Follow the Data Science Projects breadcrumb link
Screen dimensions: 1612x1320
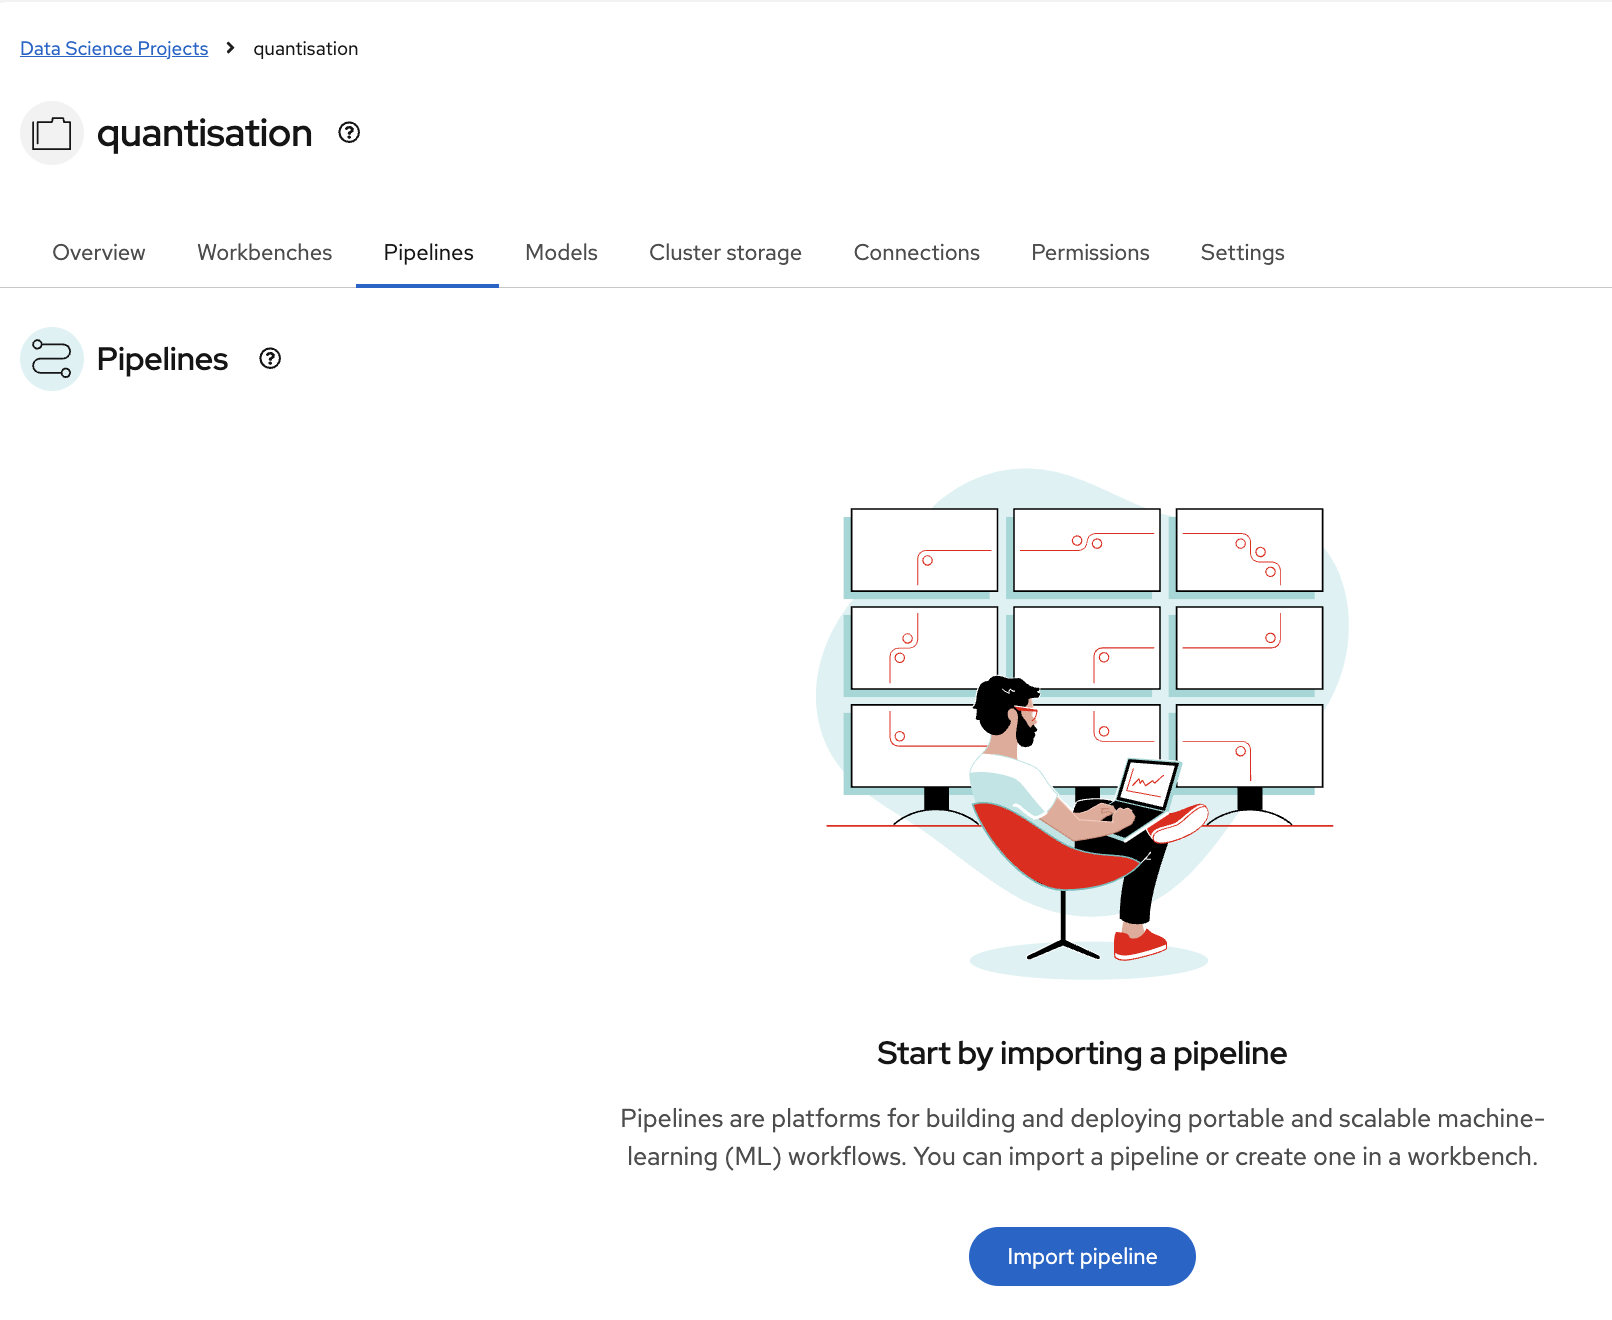click(114, 49)
